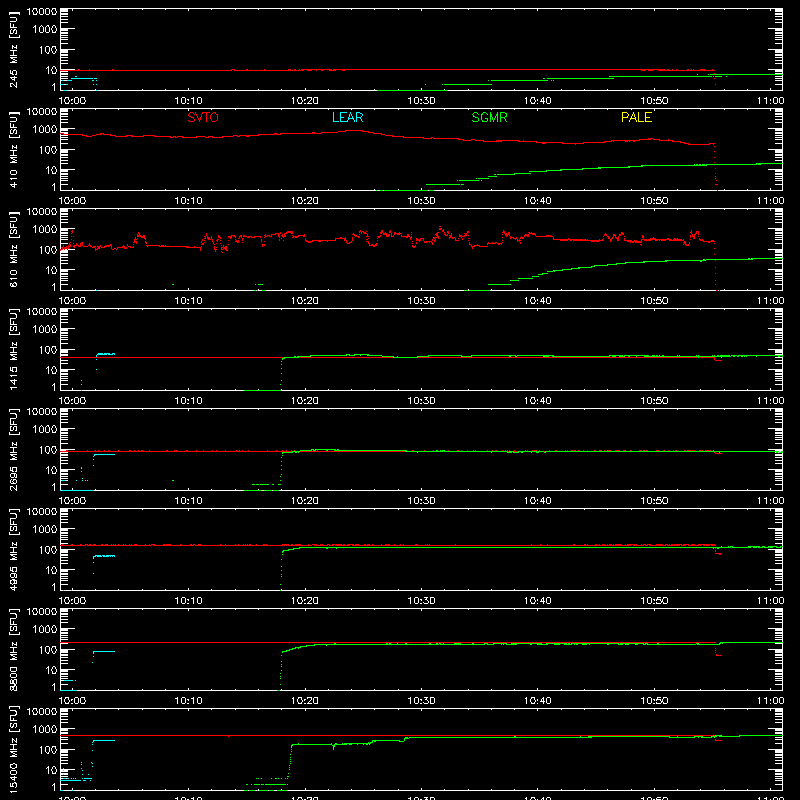
Task: Select the 4995 MHz [SFU] axis title
Action: [14, 549]
